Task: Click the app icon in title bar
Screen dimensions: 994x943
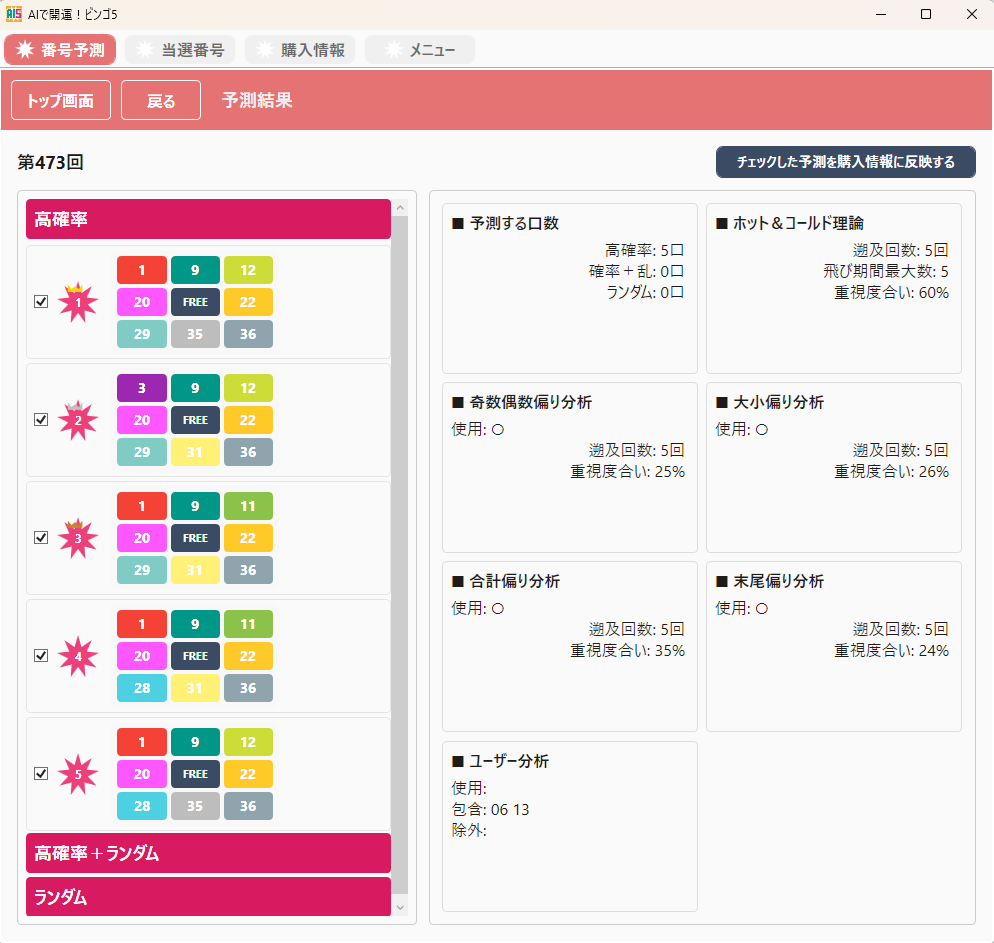Action: pos(13,14)
